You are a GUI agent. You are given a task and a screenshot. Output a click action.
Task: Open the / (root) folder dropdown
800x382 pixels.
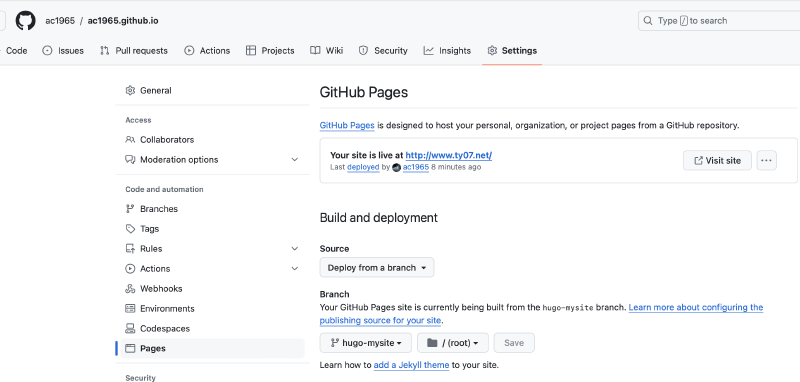pyautogui.click(x=453, y=343)
